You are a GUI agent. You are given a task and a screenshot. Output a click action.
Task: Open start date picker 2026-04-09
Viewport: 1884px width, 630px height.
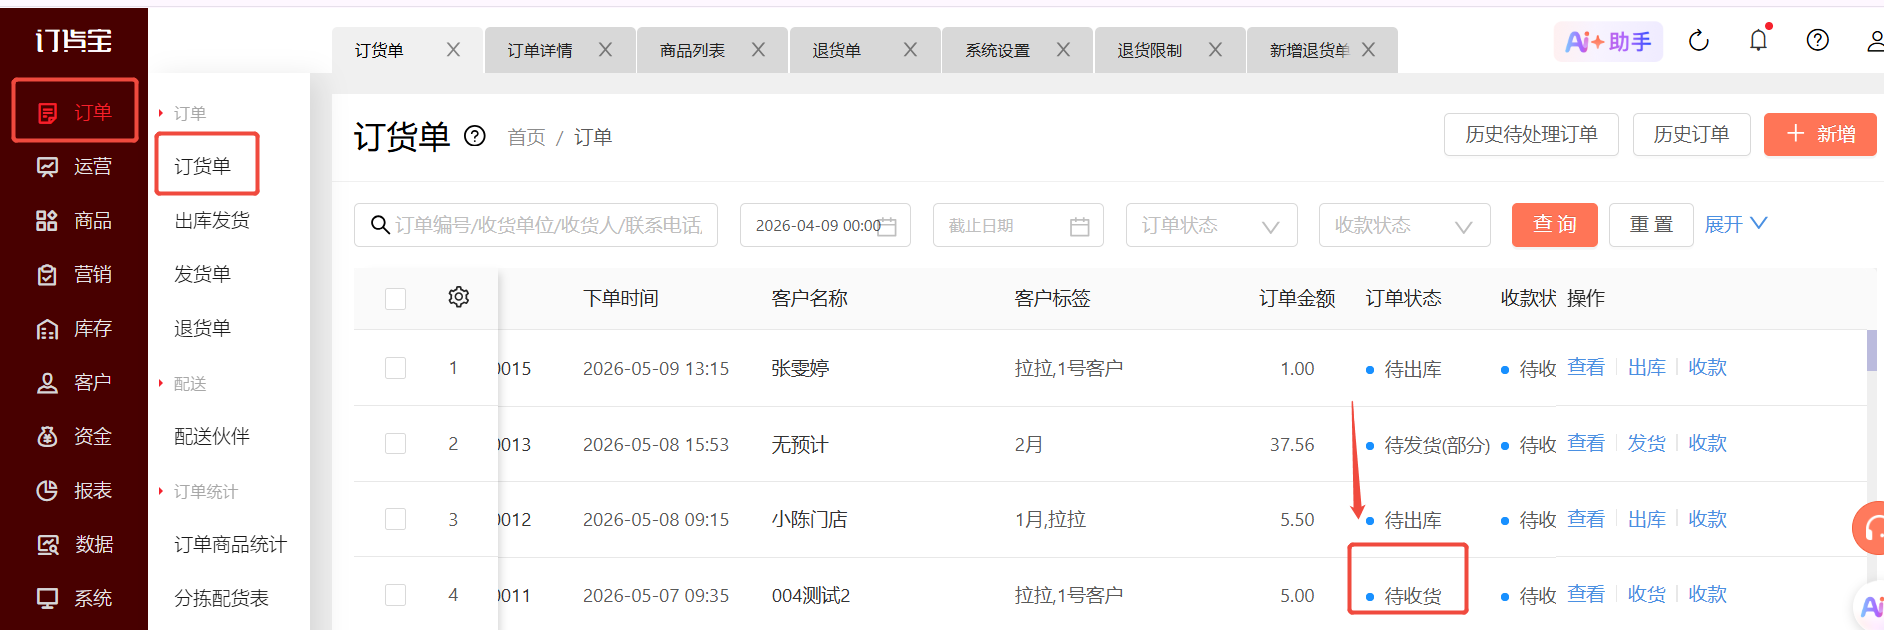[x=825, y=225]
